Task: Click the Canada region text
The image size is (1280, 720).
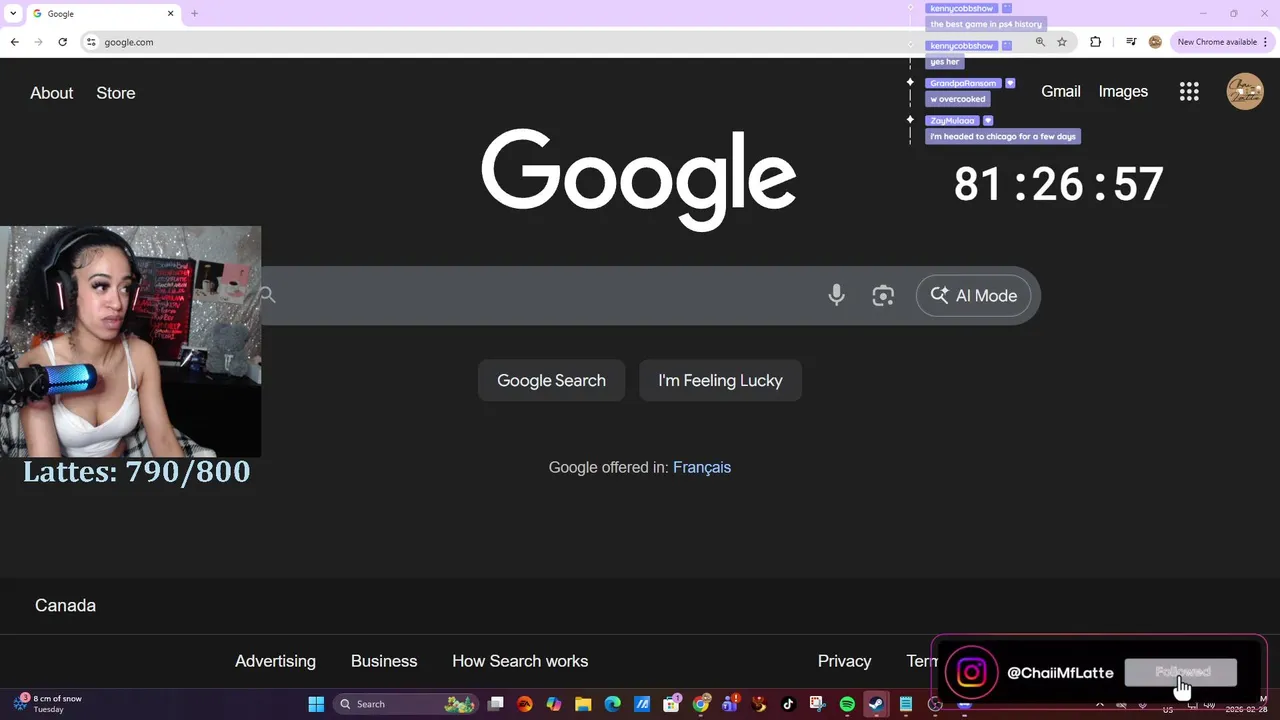Action: pyautogui.click(x=65, y=605)
